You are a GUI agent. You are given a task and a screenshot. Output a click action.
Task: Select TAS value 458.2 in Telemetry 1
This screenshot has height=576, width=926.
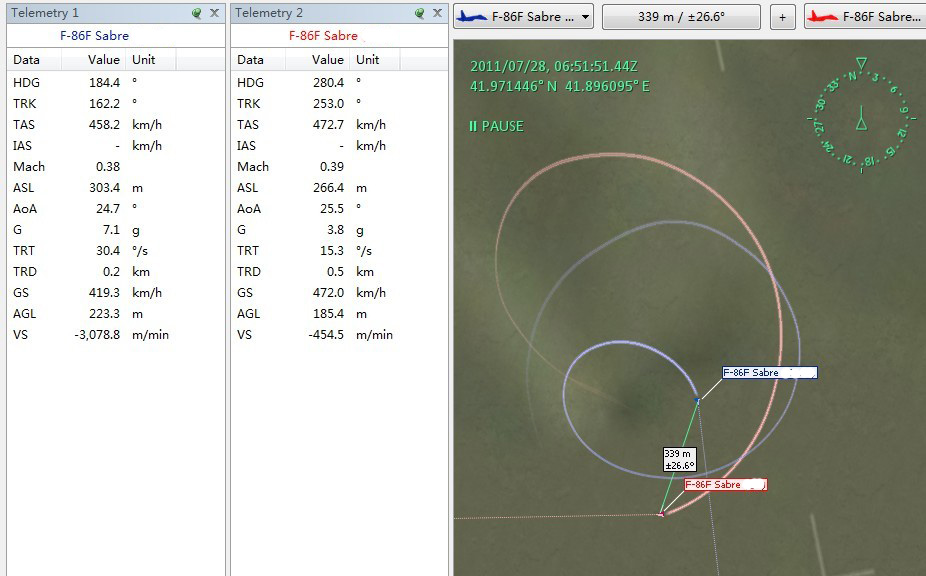[105, 125]
